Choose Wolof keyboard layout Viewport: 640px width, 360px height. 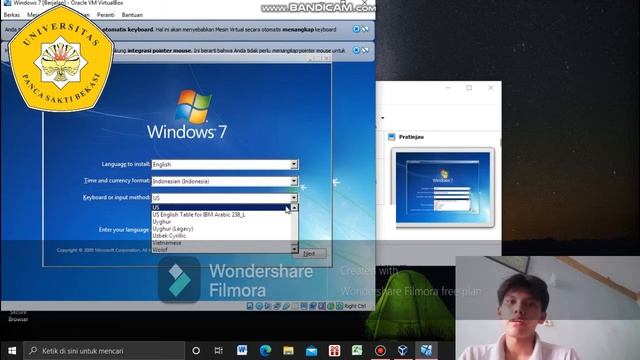coord(221,249)
